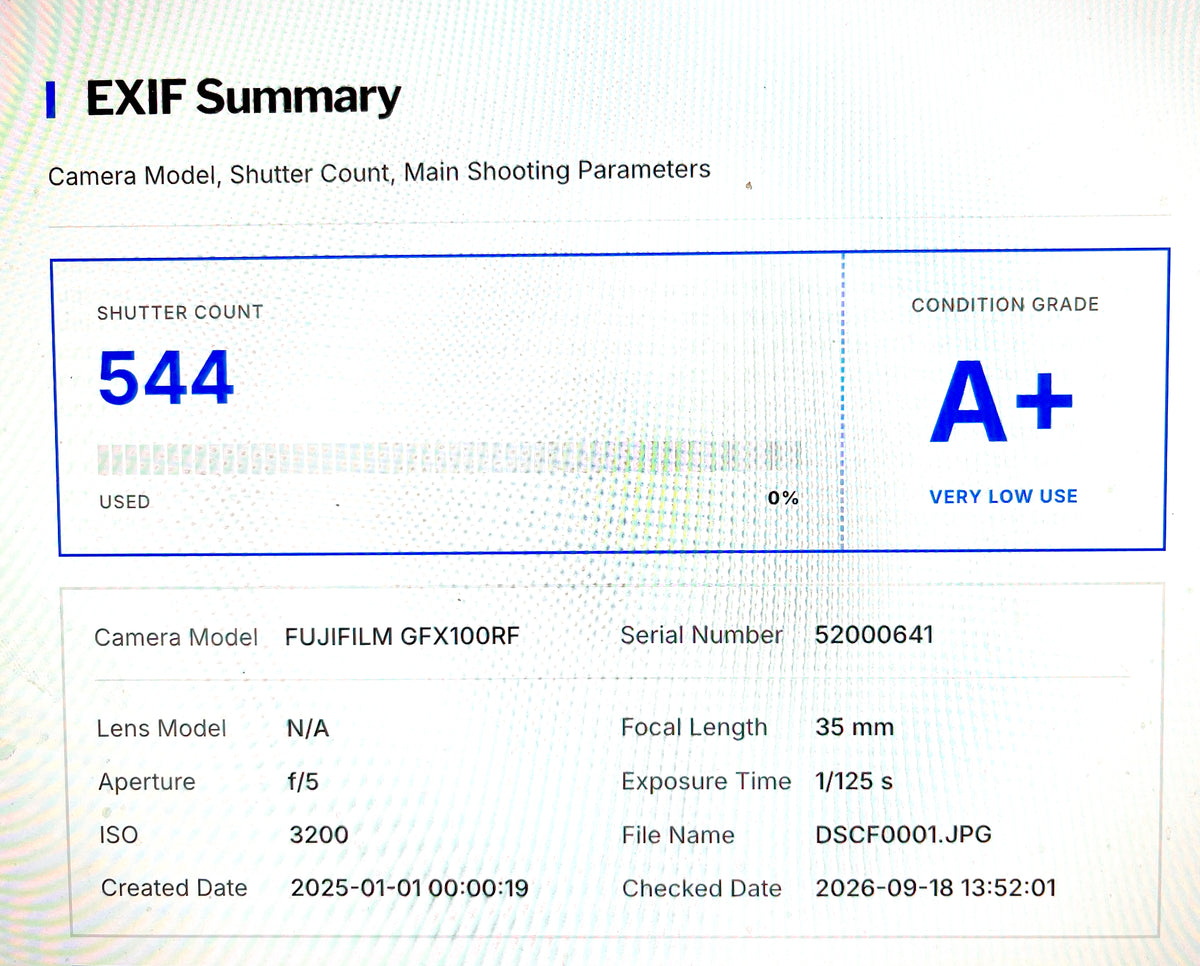Click the ISO label
The height and width of the screenshot is (966, 1200).
pyautogui.click(x=119, y=834)
